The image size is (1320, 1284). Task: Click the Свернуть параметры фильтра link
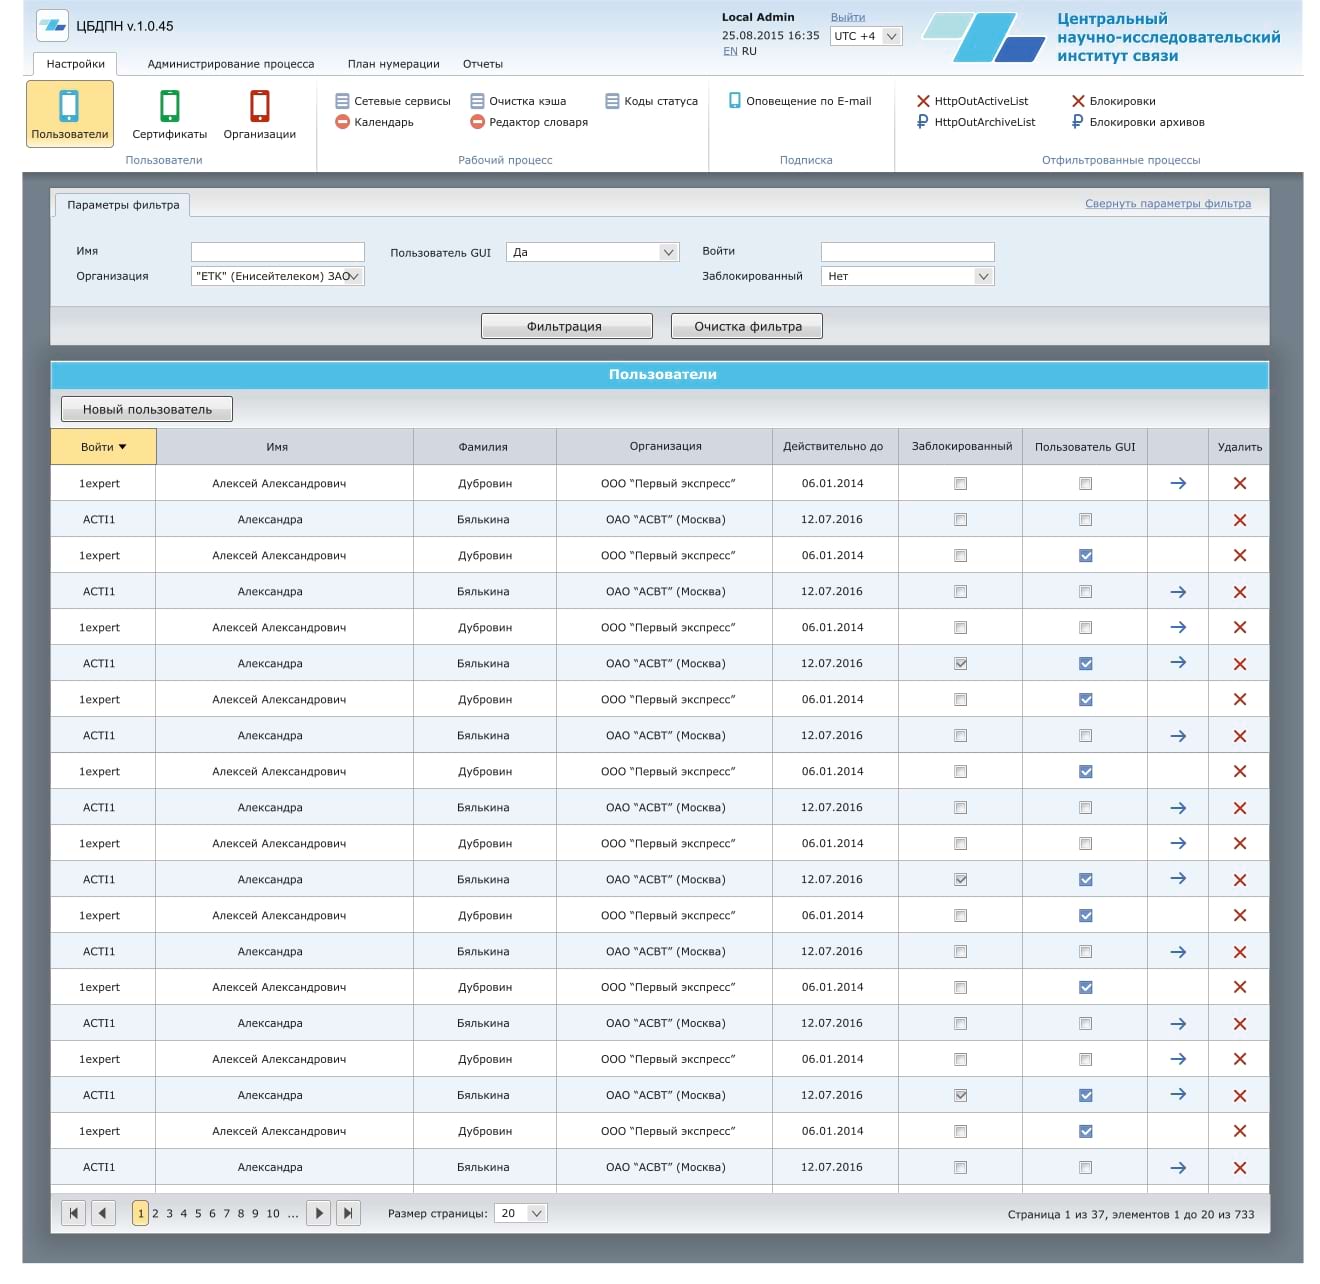click(x=1167, y=204)
